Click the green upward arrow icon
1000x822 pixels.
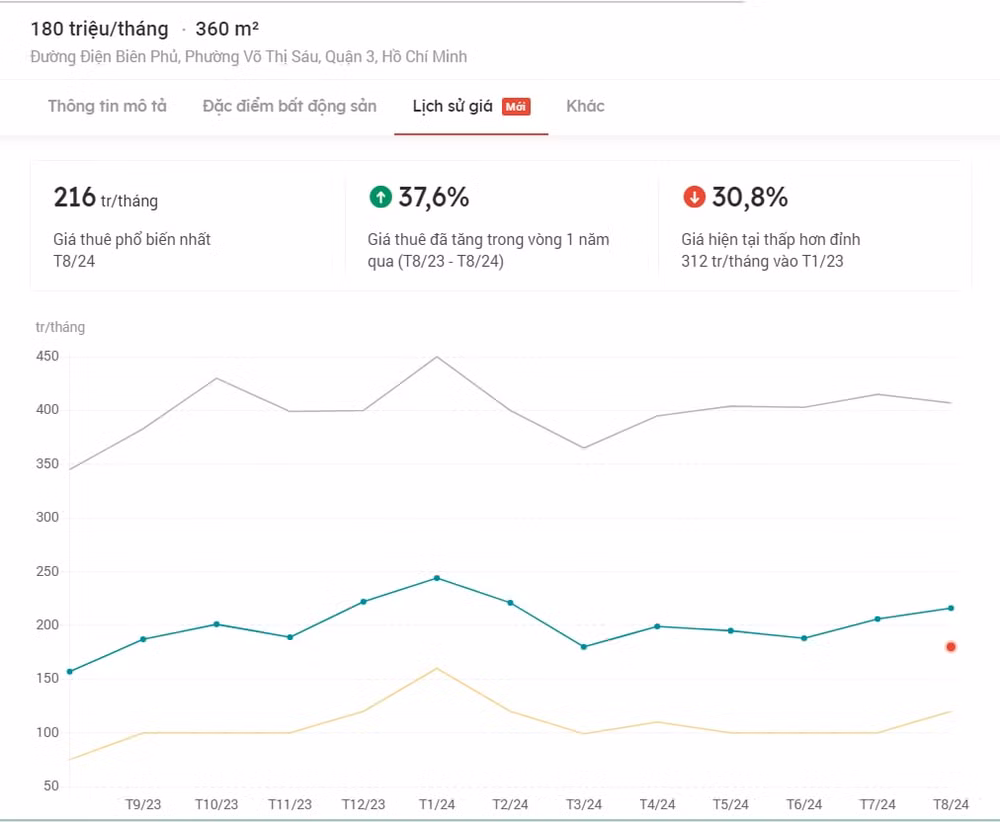[x=381, y=196]
